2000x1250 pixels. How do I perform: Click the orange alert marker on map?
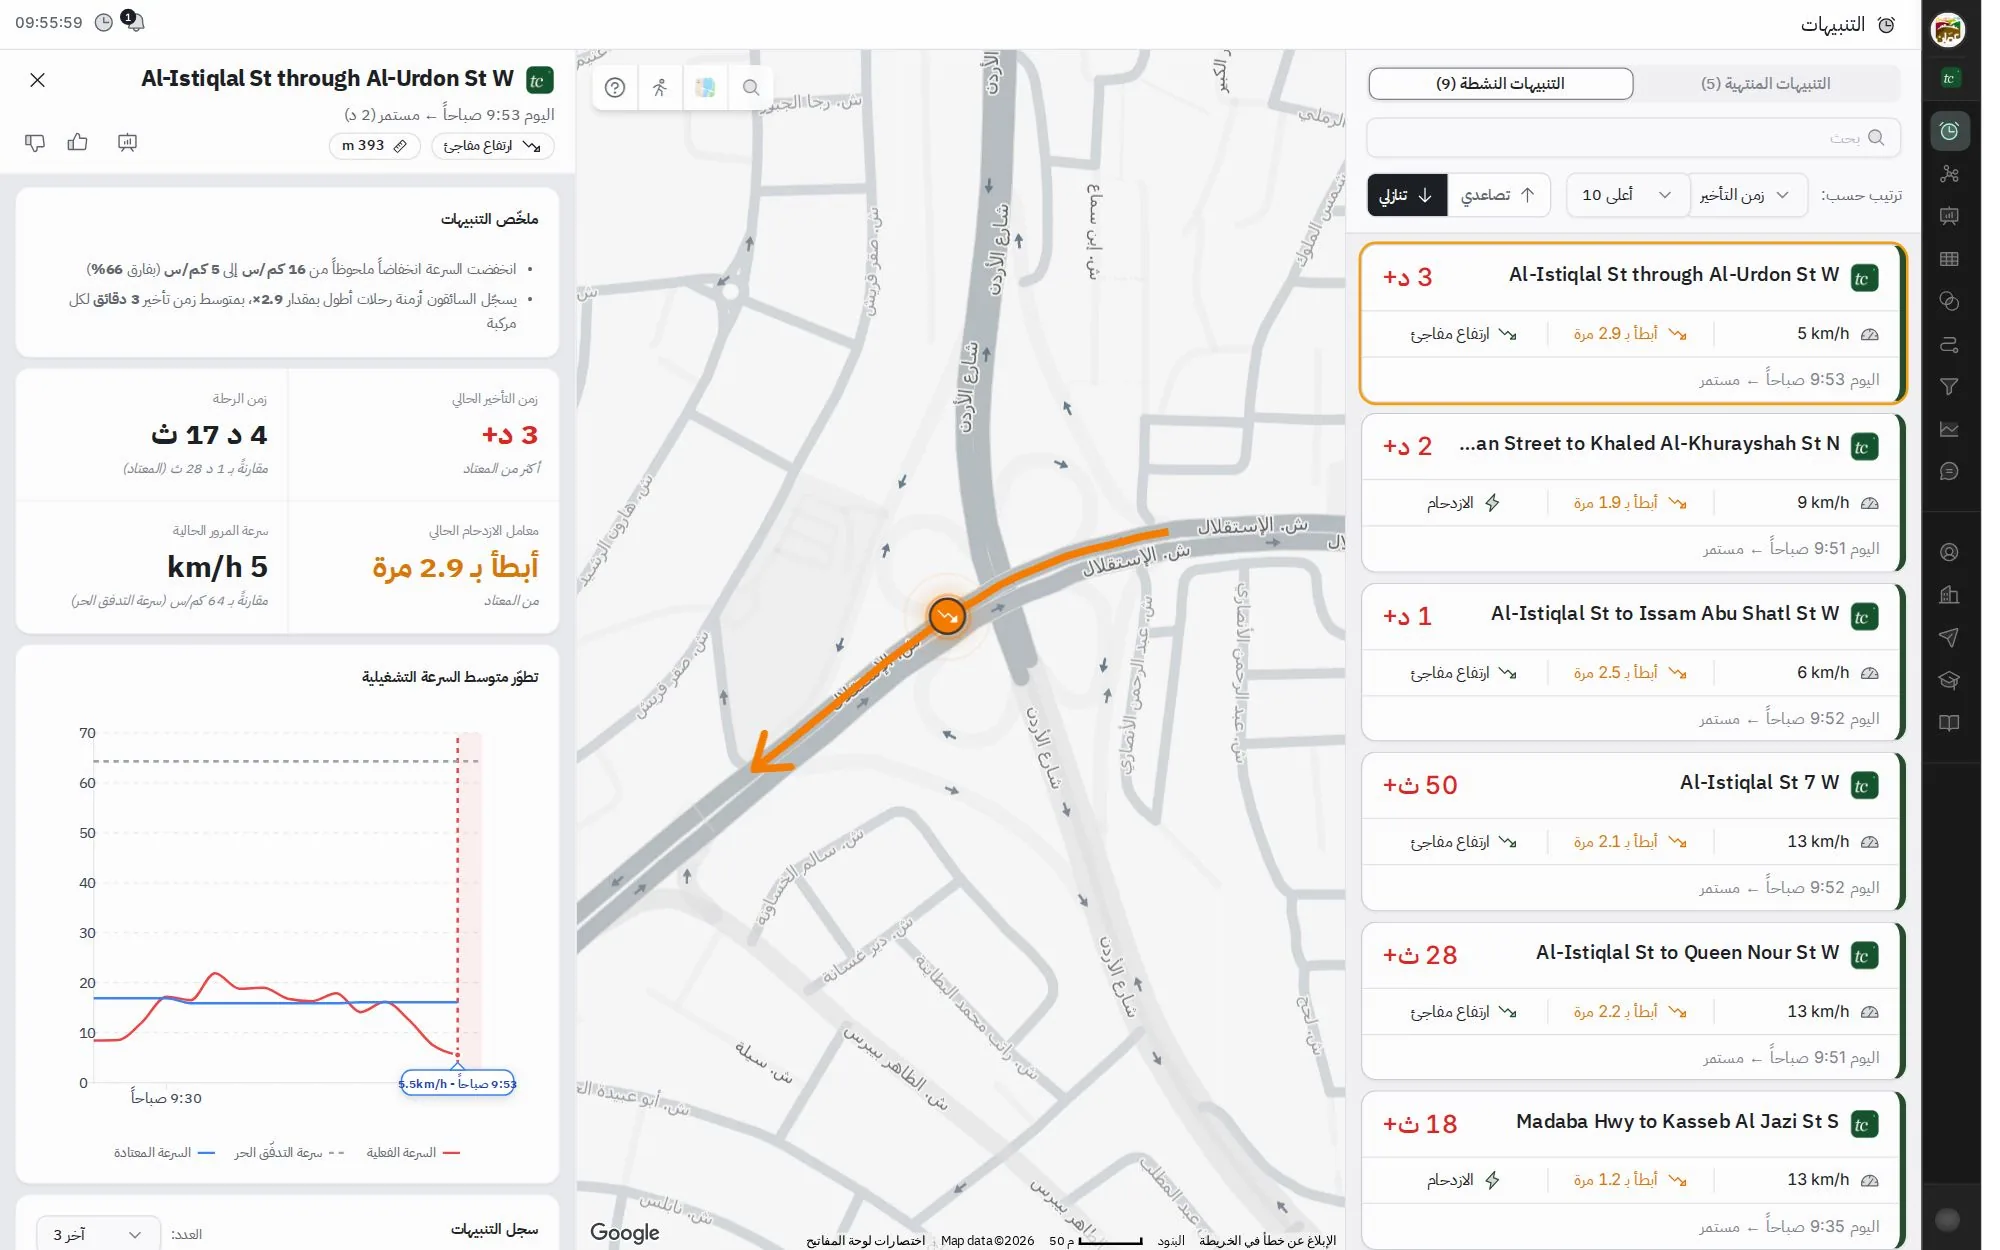[x=947, y=616]
